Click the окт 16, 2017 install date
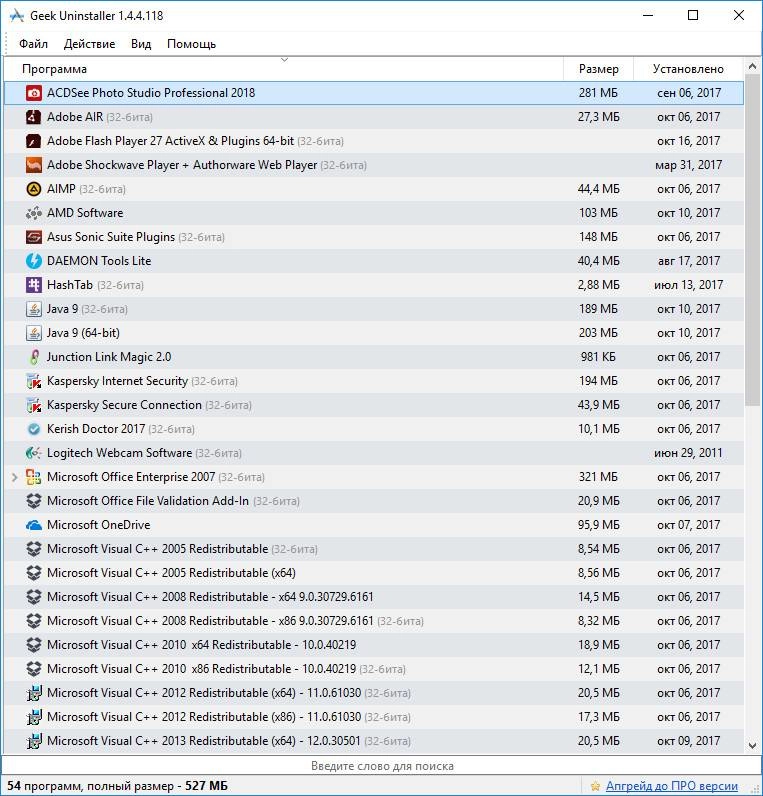763x796 pixels. (x=688, y=141)
